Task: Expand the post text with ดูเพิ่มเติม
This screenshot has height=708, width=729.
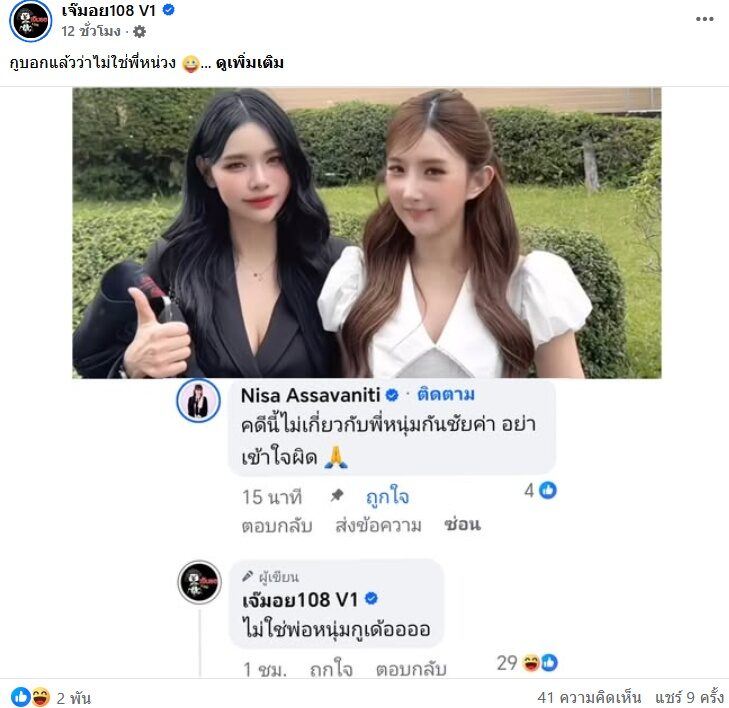Action: tap(250, 63)
